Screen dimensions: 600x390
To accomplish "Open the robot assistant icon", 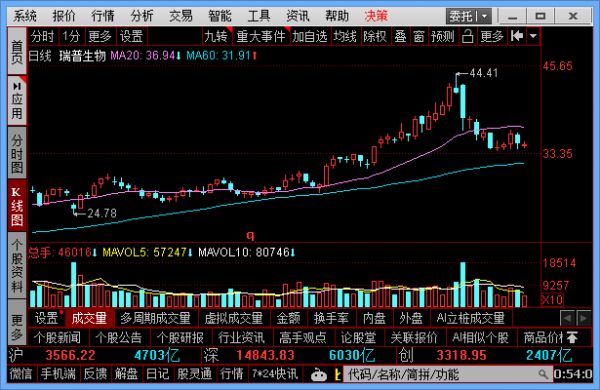I will click(x=318, y=374).
